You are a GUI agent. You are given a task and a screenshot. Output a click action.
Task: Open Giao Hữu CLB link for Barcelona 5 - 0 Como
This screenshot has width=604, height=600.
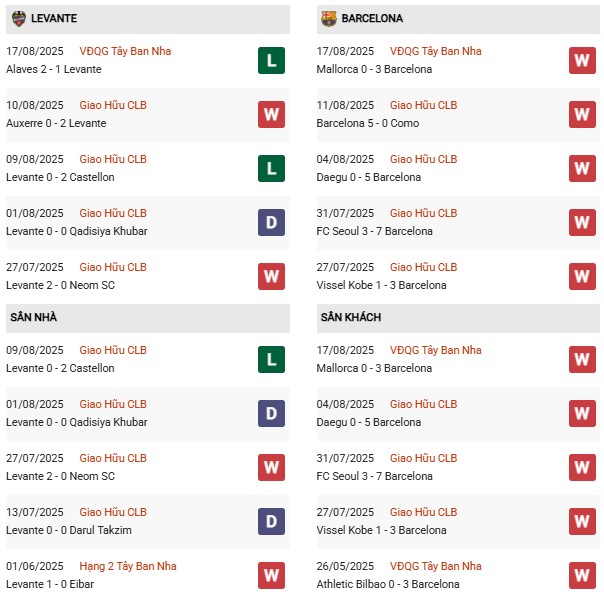point(423,105)
